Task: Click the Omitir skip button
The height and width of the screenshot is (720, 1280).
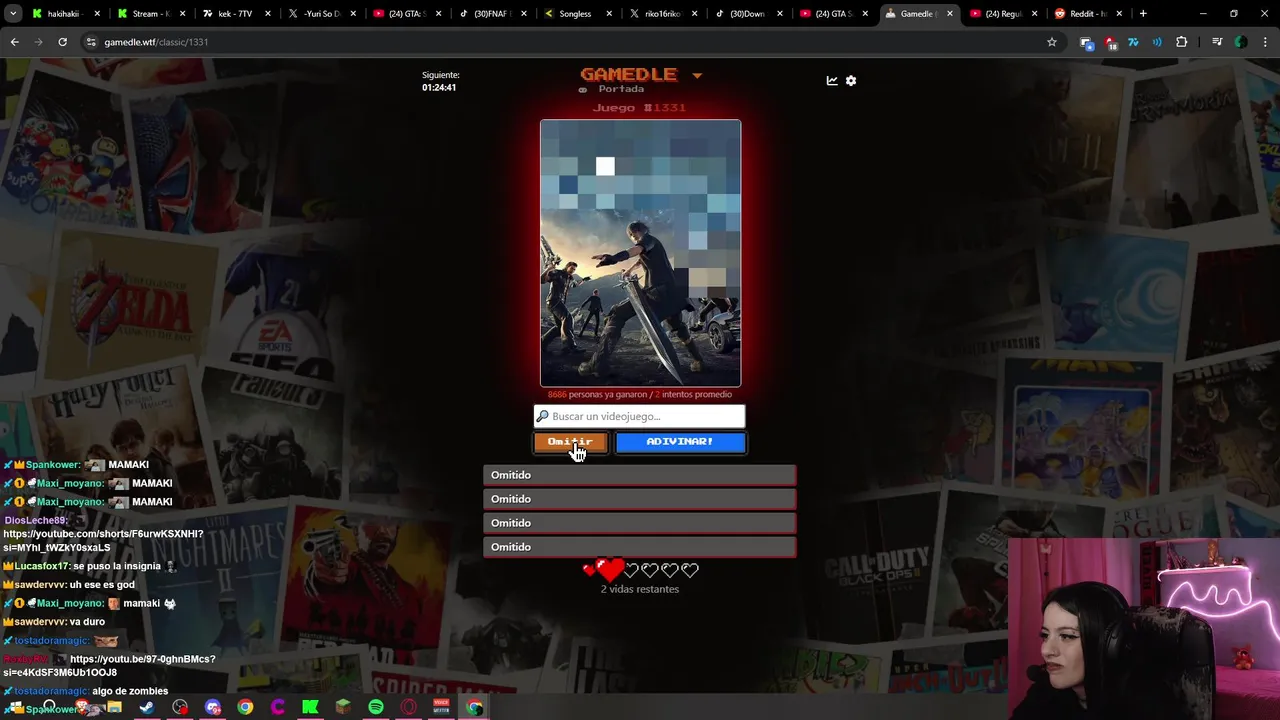Action: 570,442
